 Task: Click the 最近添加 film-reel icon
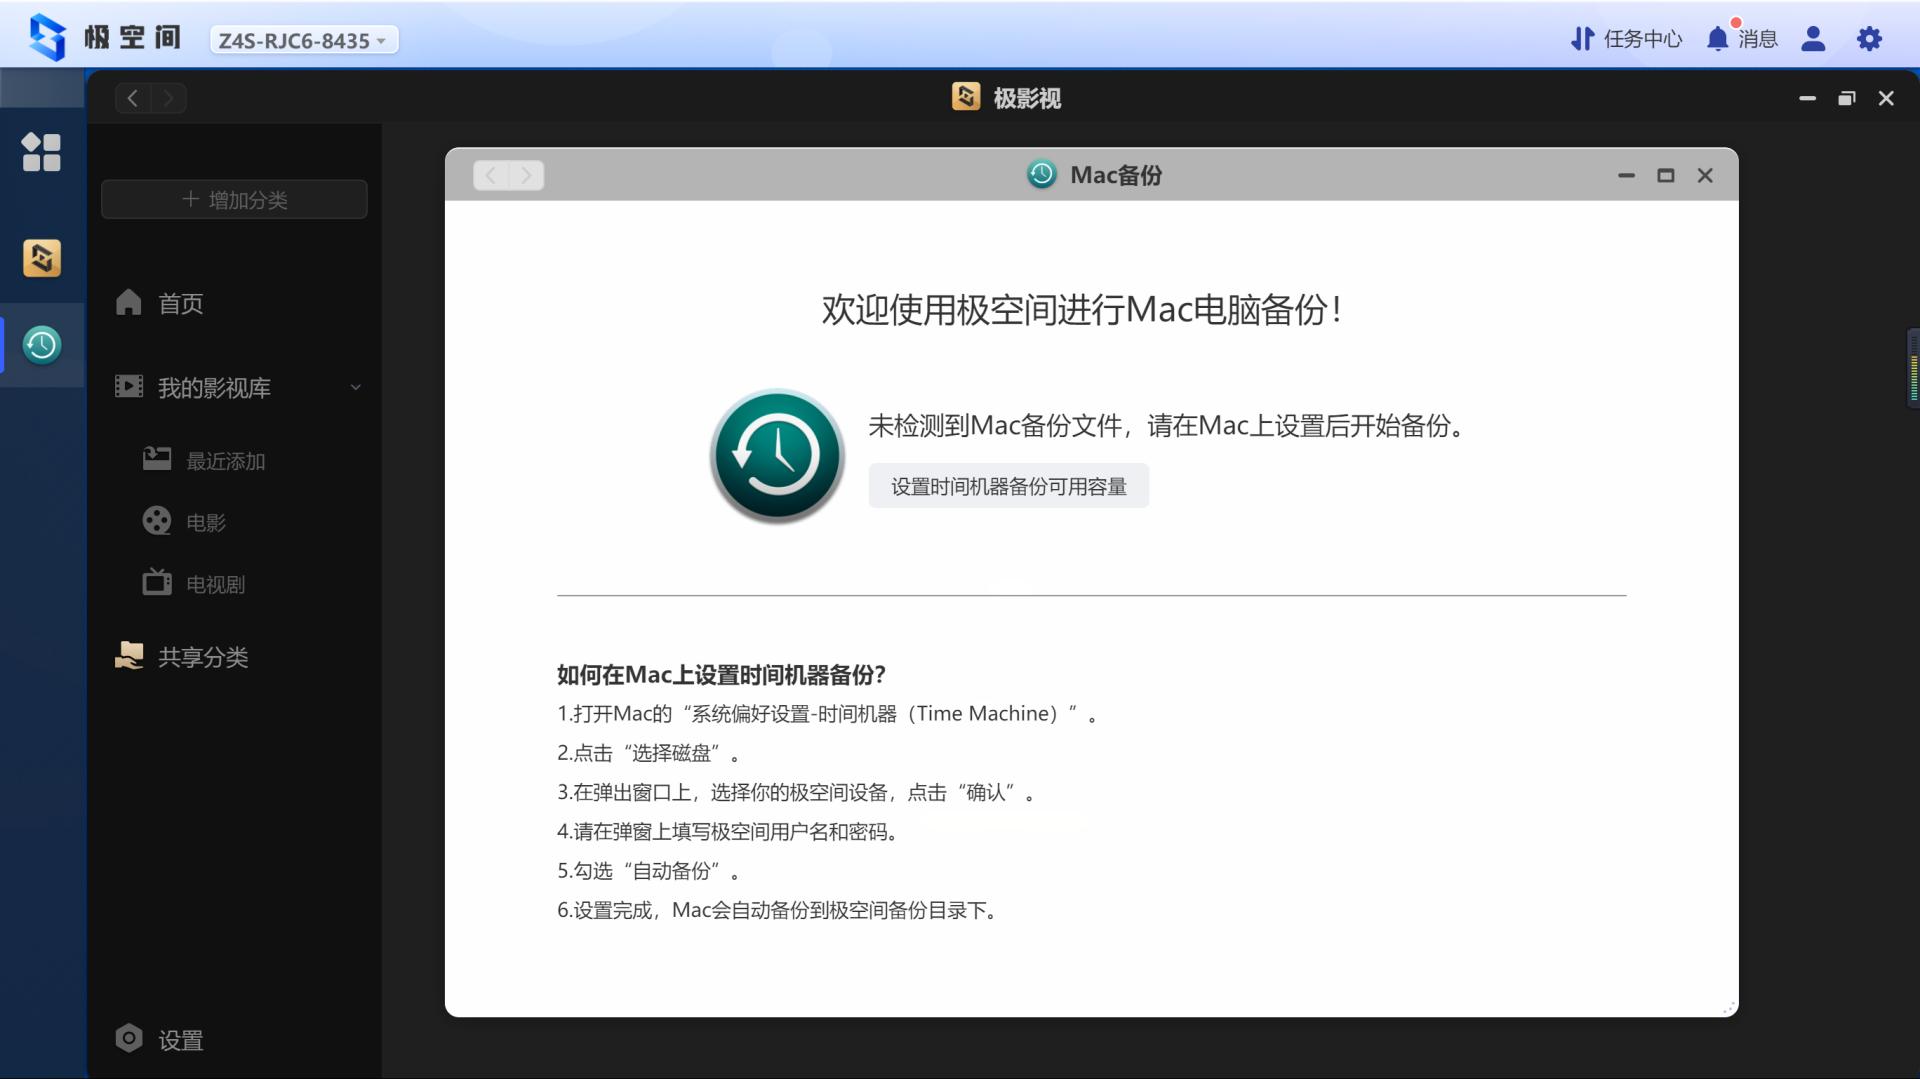[156, 459]
